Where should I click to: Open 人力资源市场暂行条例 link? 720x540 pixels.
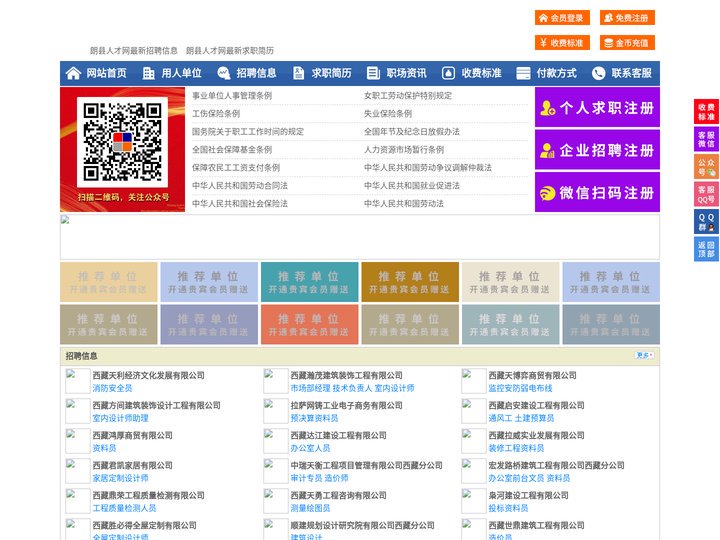pos(404,149)
